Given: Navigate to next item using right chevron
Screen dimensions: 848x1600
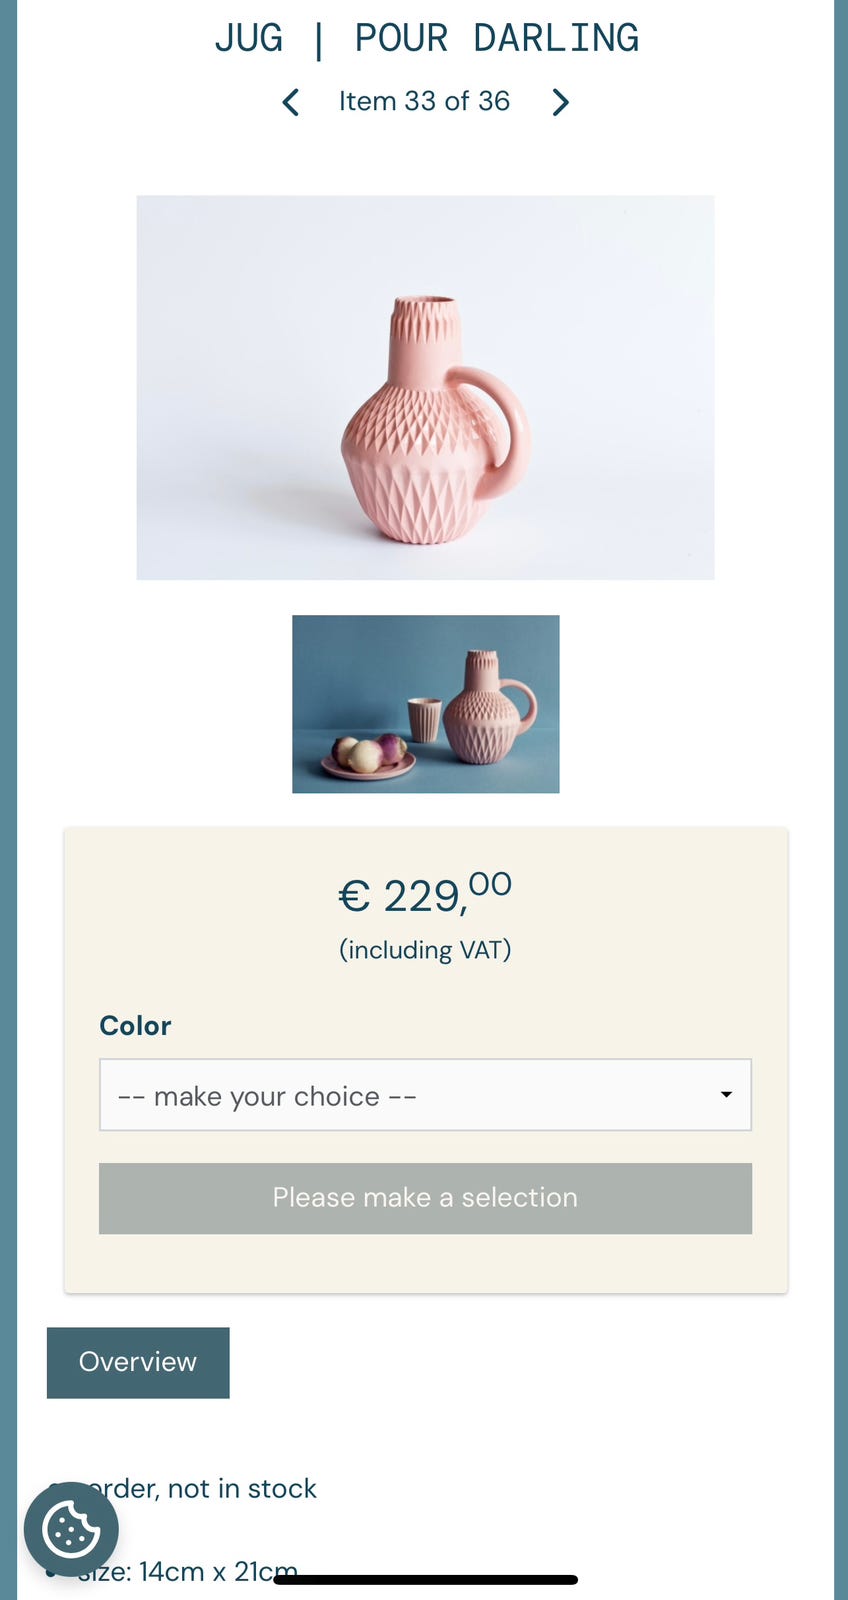Looking at the screenshot, I should coord(560,101).
